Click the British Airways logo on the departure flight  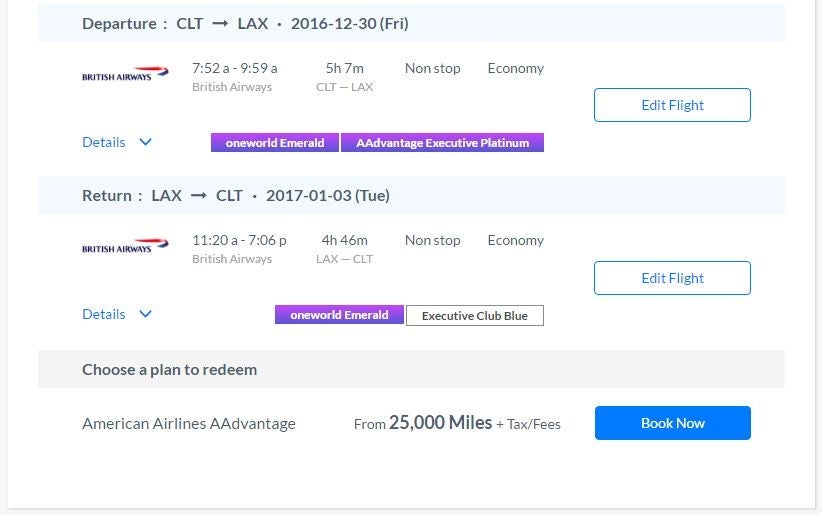point(125,75)
